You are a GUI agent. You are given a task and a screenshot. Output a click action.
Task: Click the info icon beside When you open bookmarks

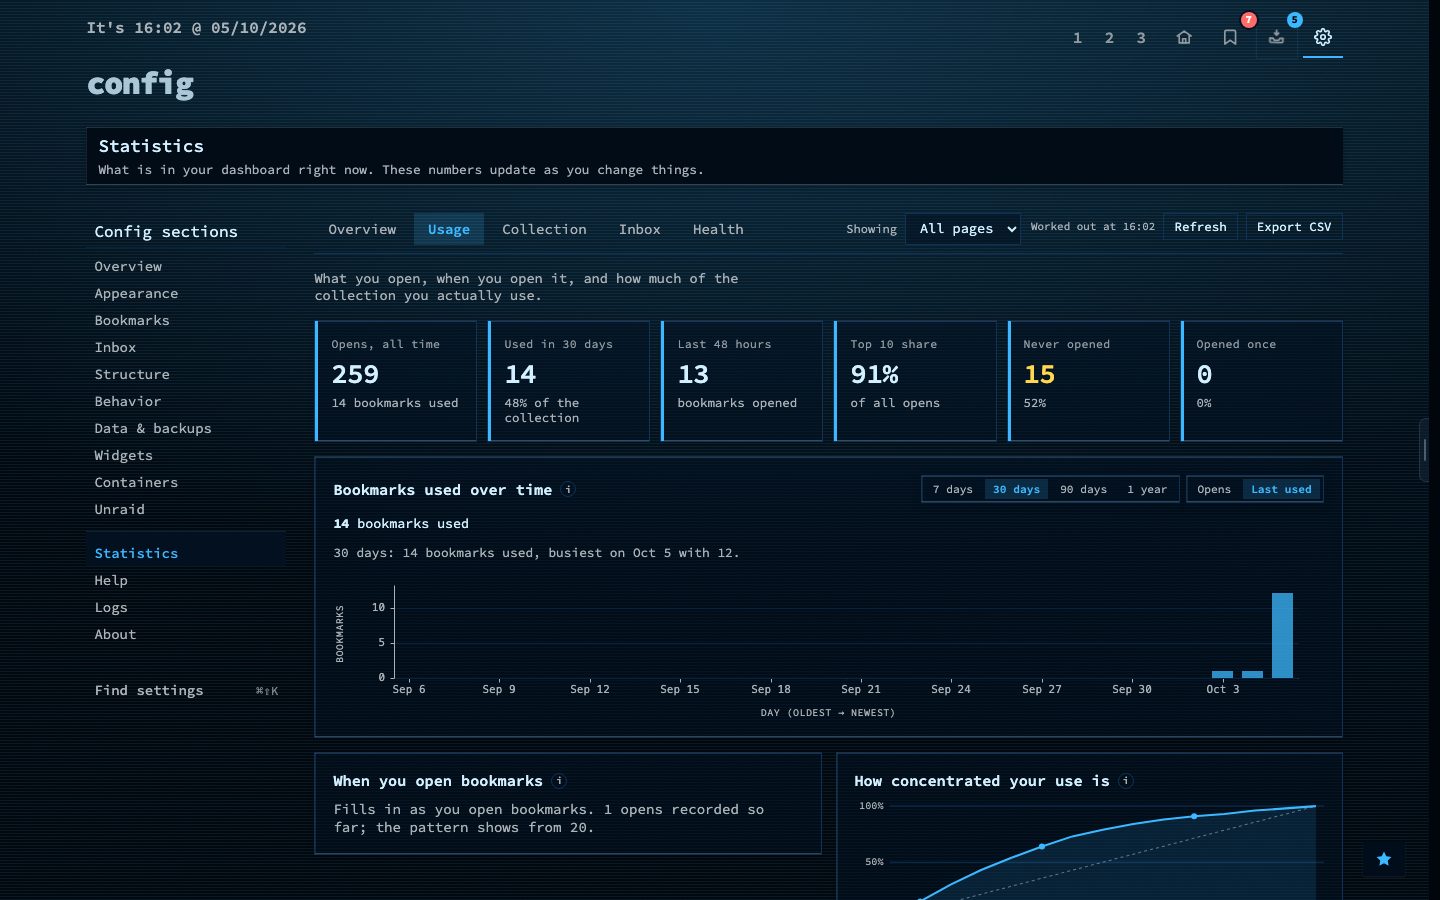[x=559, y=780]
